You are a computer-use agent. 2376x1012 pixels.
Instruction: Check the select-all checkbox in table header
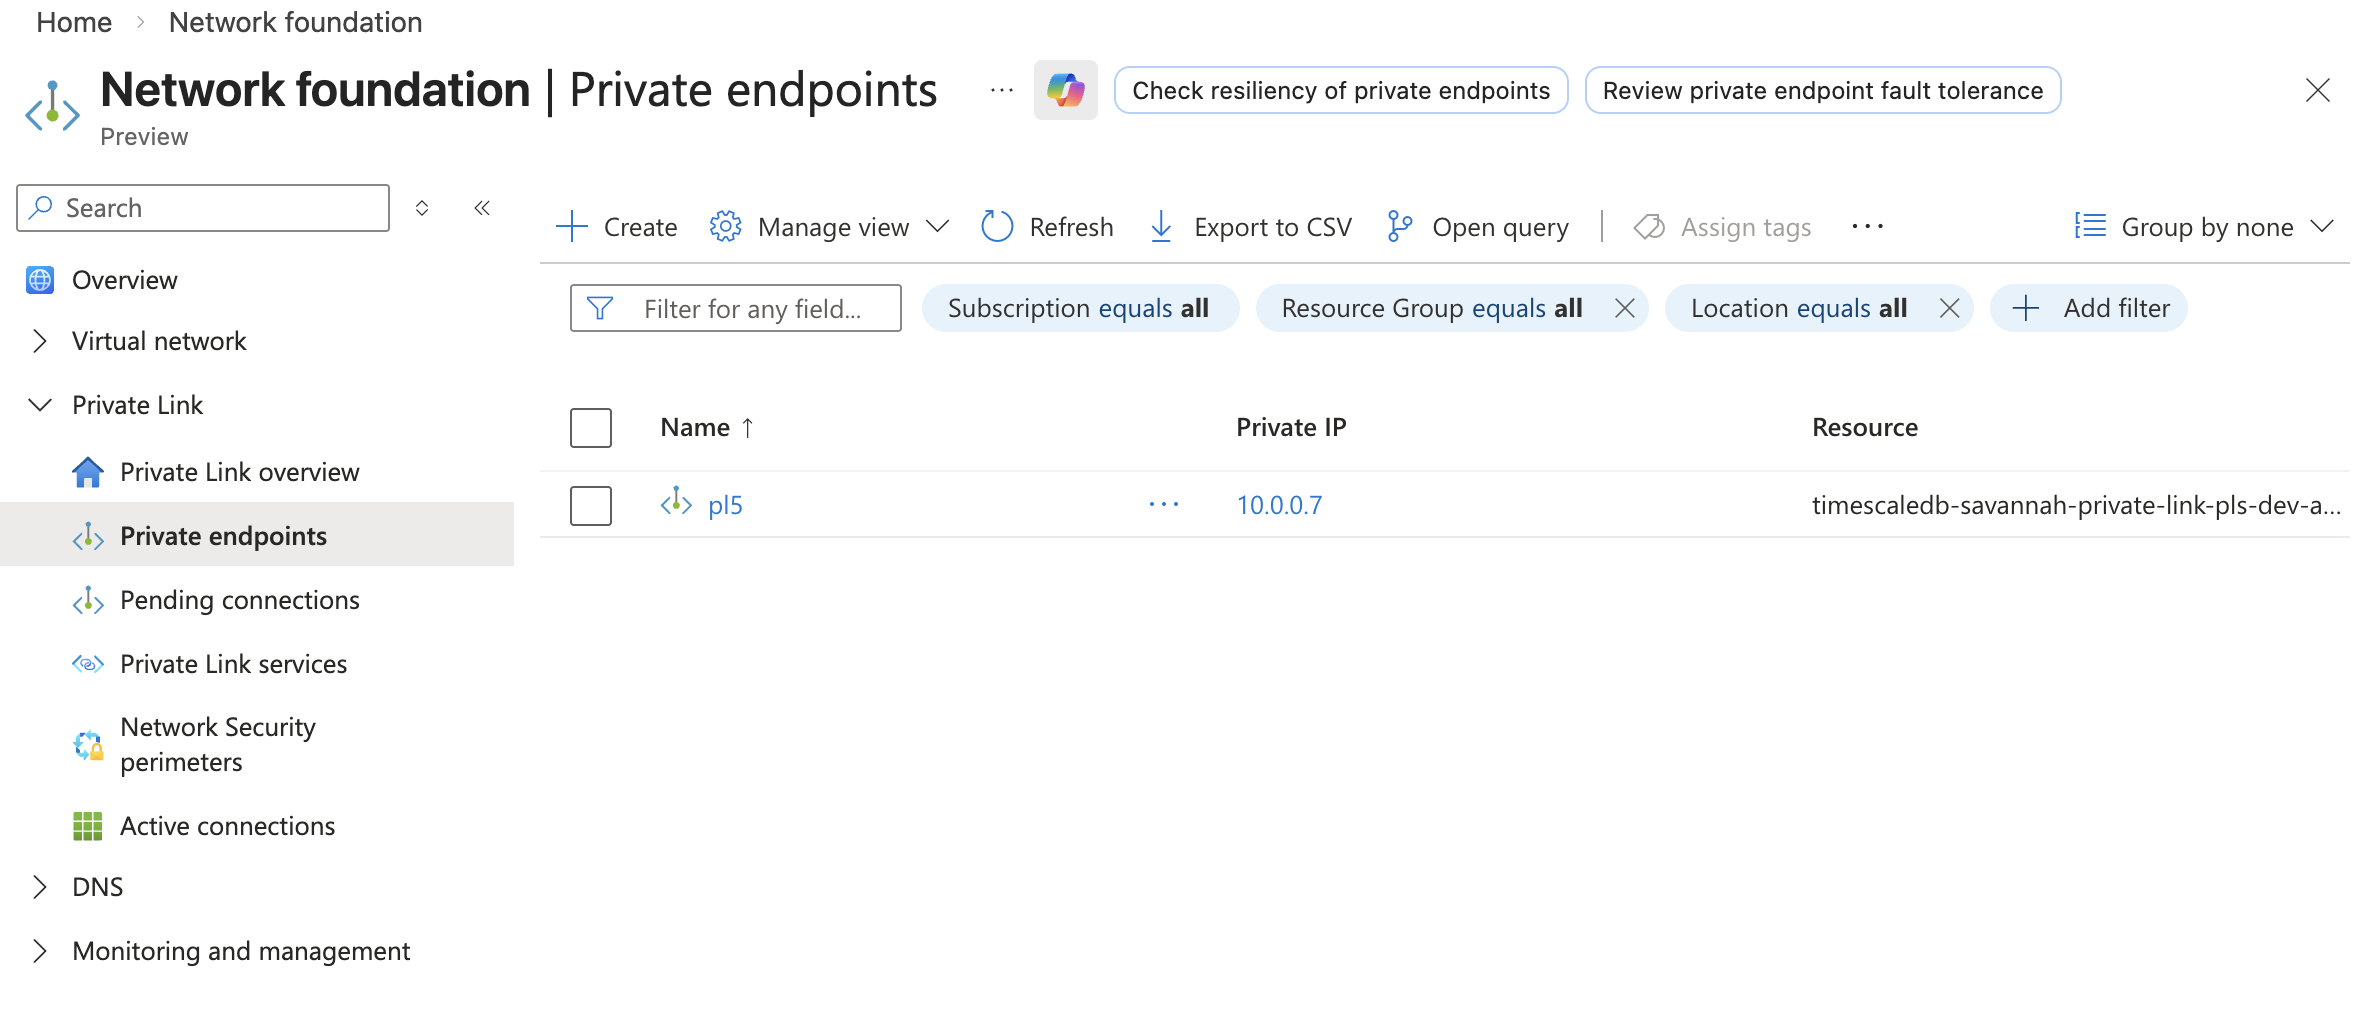[590, 427]
